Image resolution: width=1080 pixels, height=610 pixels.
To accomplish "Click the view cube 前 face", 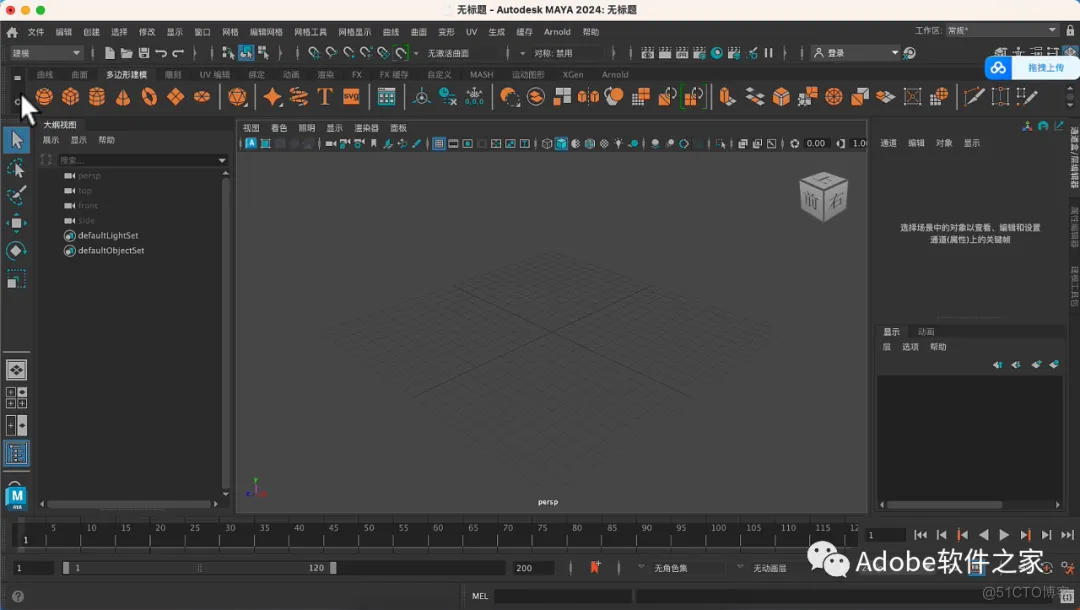I will pos(812,201).
